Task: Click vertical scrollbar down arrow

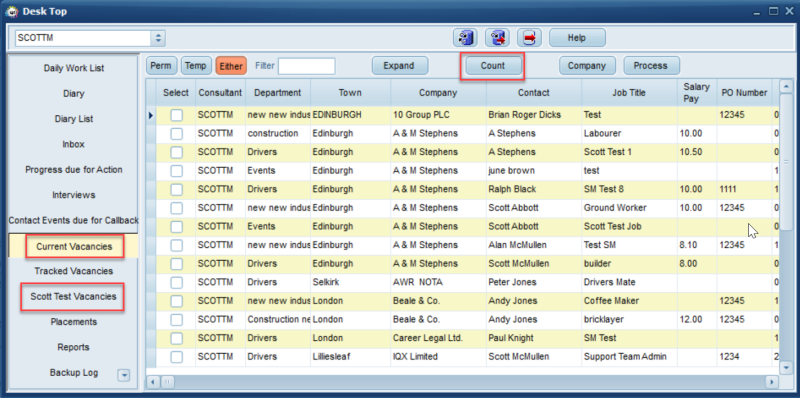Action: coord(786,367)
